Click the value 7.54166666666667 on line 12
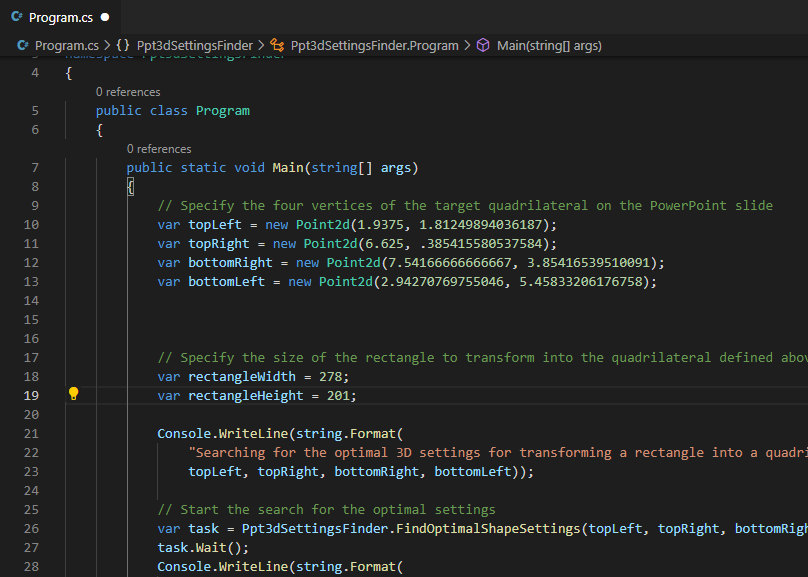Image resolution: width=808 pixels, height=577 pixels. tap(449, 263)
